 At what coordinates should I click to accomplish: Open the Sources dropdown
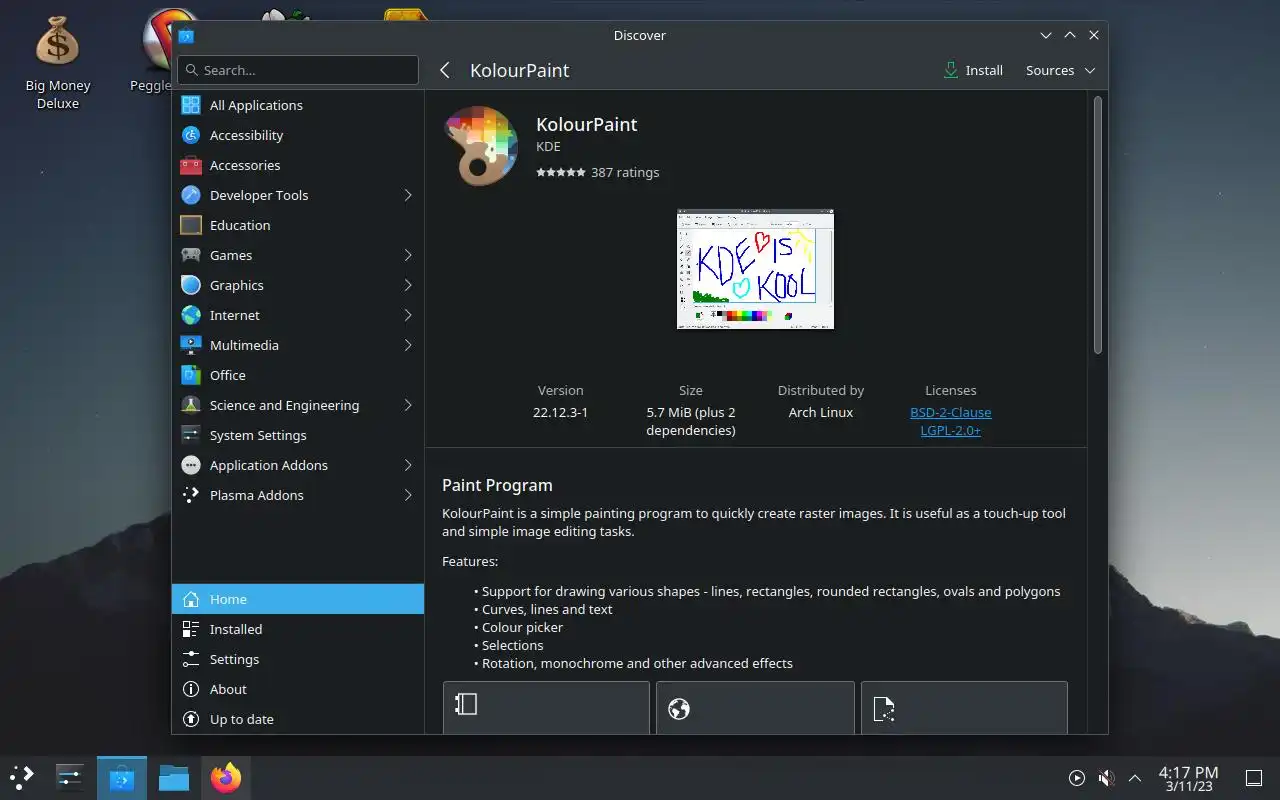click(x=1061, y=70)
